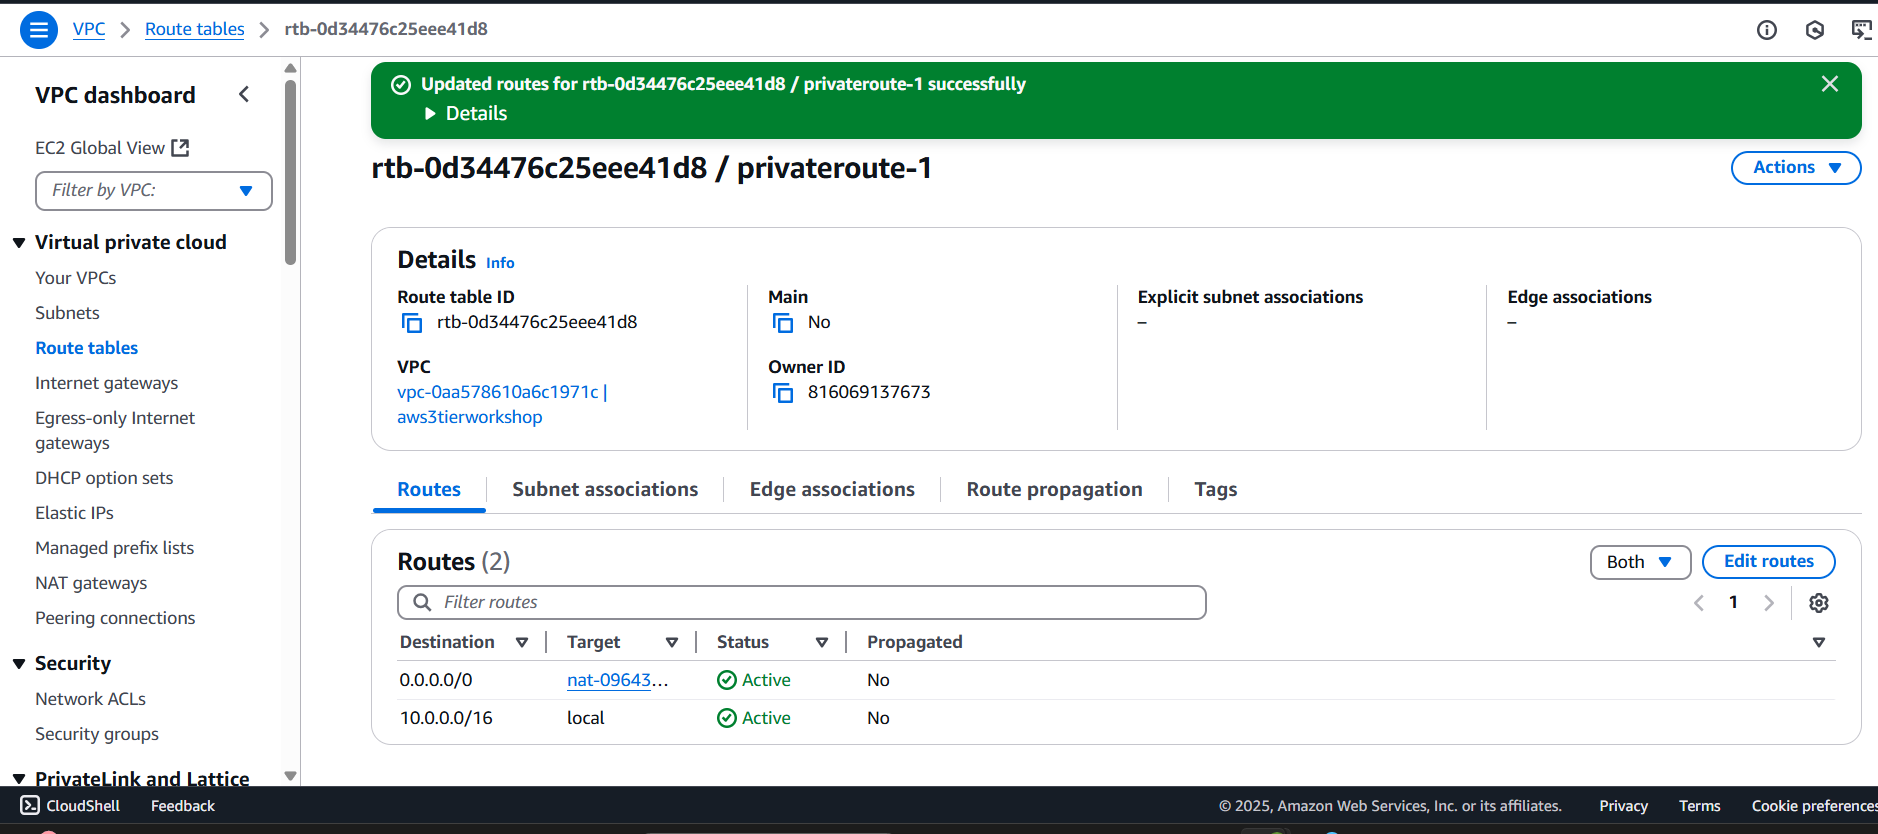Viewport: 1878px width, 834px height.
Task: Go to Route tables breadcrumb link
Action: (x=195, y=29)
